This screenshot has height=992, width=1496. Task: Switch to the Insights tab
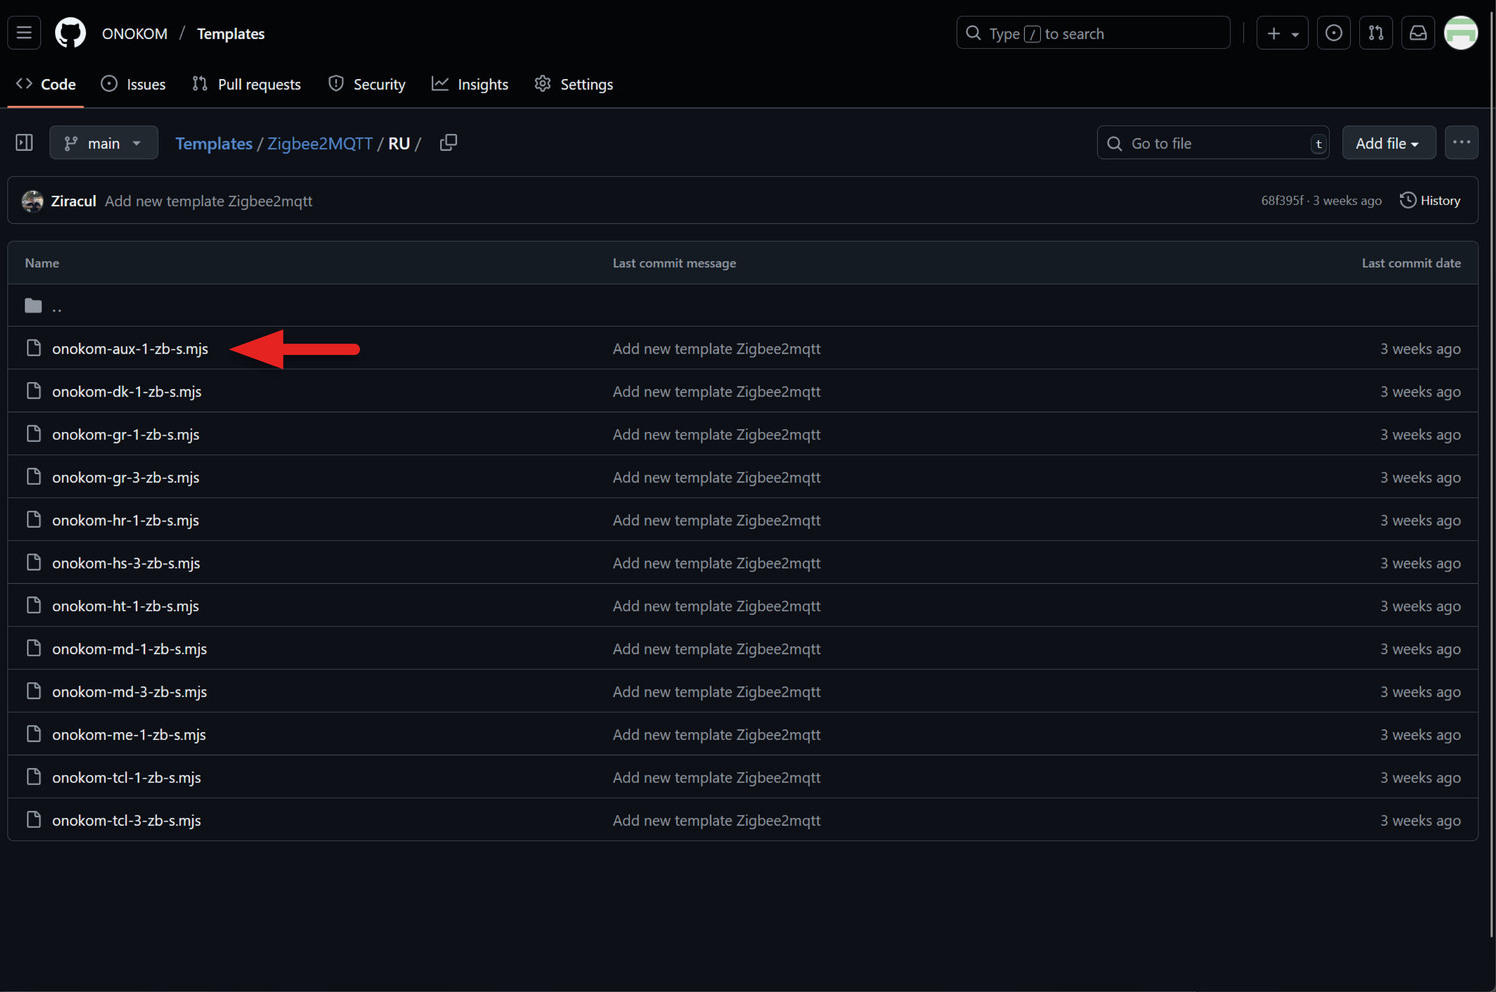(470, 84)
